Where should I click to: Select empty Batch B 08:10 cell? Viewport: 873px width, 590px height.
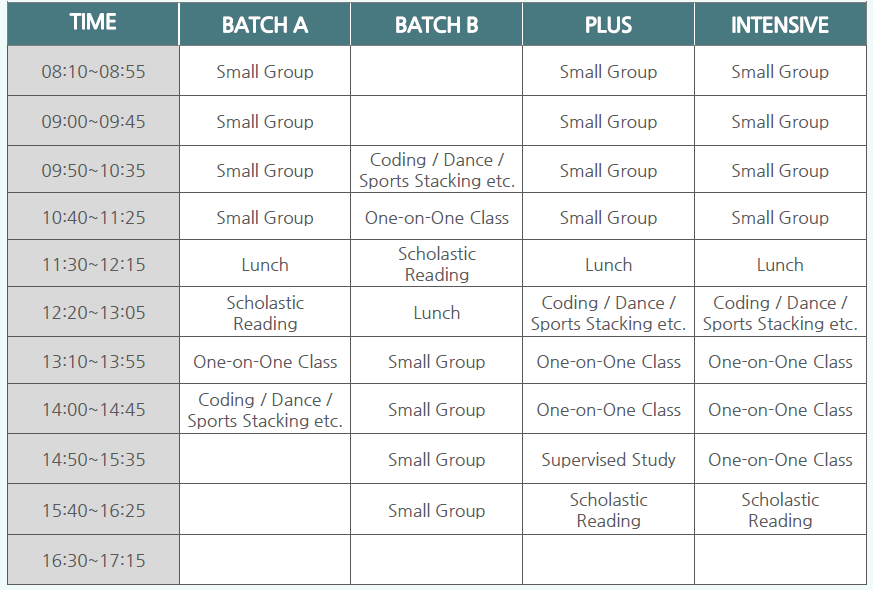pos(436,71)
